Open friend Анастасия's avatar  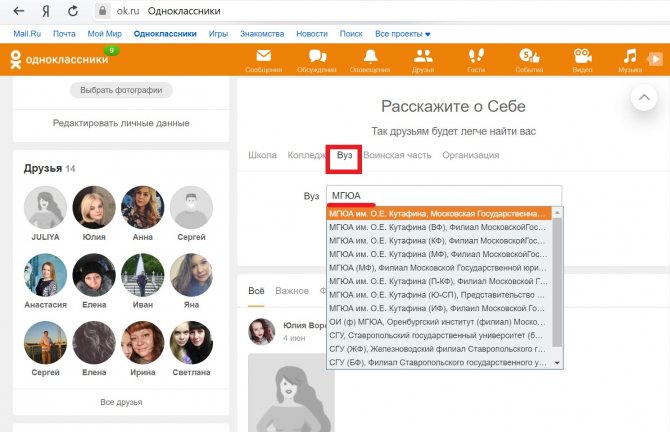tap(45, 275)
